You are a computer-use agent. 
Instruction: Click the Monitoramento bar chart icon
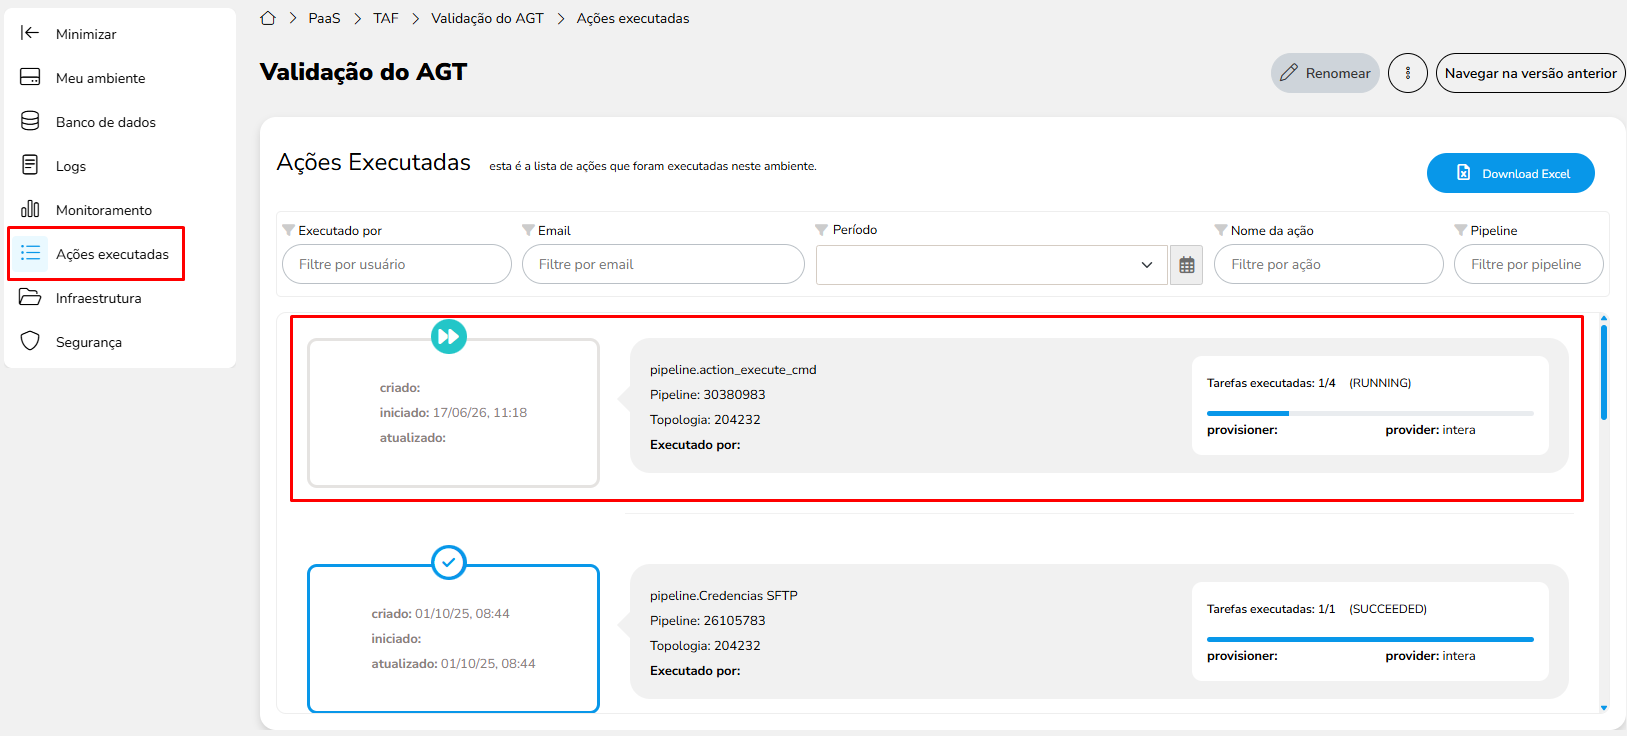pyautogui.click(x=30, y=209)
